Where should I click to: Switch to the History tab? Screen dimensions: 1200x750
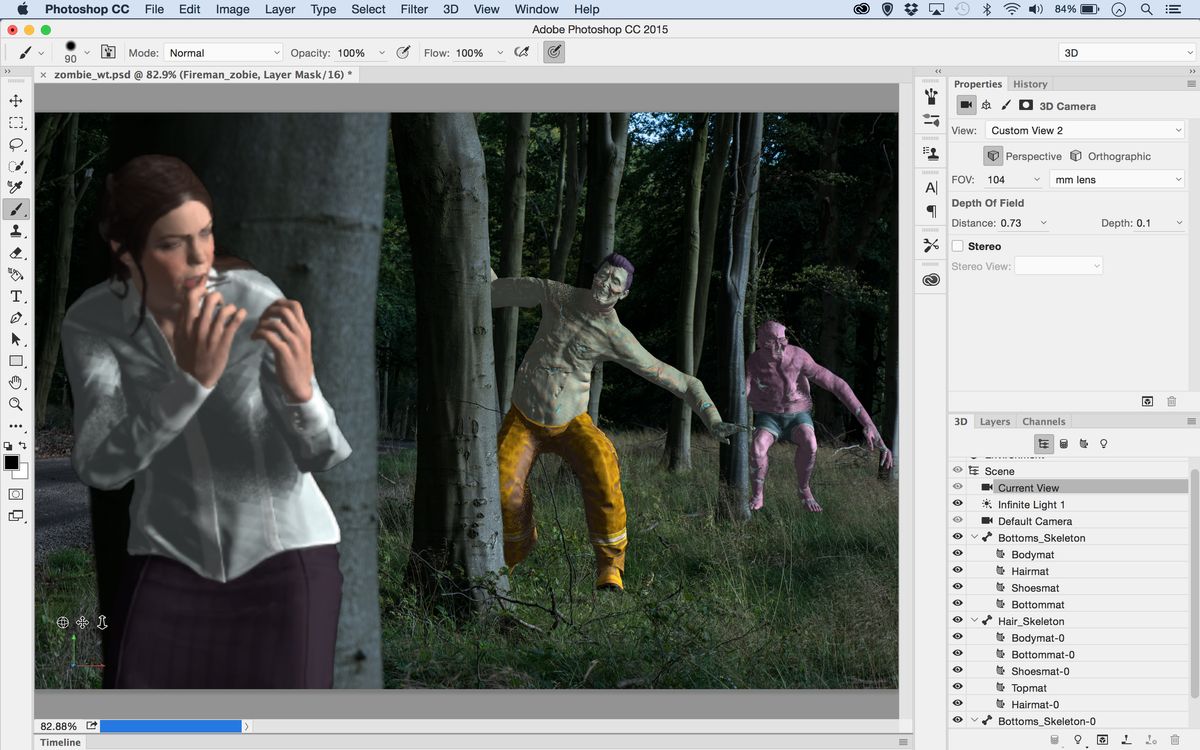pos(1030,84)
